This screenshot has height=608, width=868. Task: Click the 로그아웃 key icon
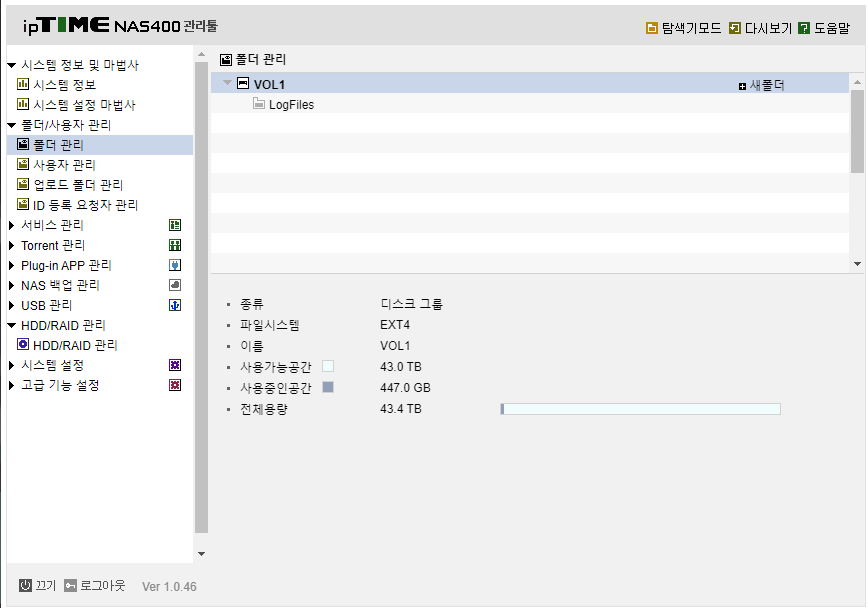[x=70, y=585]
